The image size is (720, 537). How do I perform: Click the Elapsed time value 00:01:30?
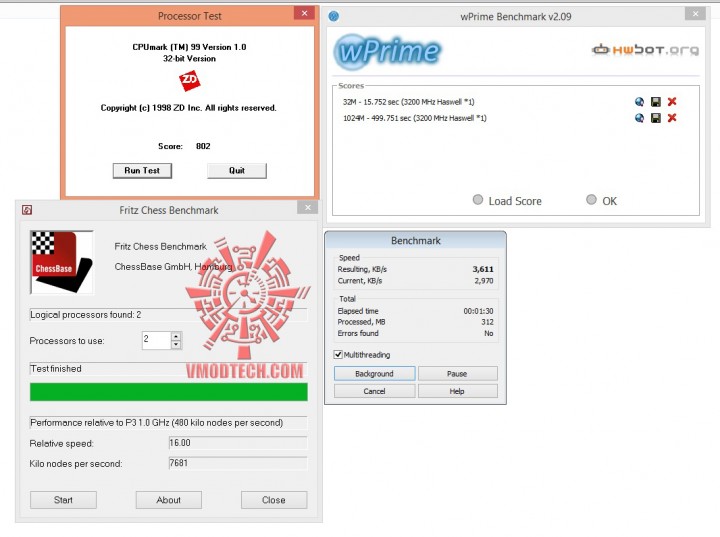(478, 311)
